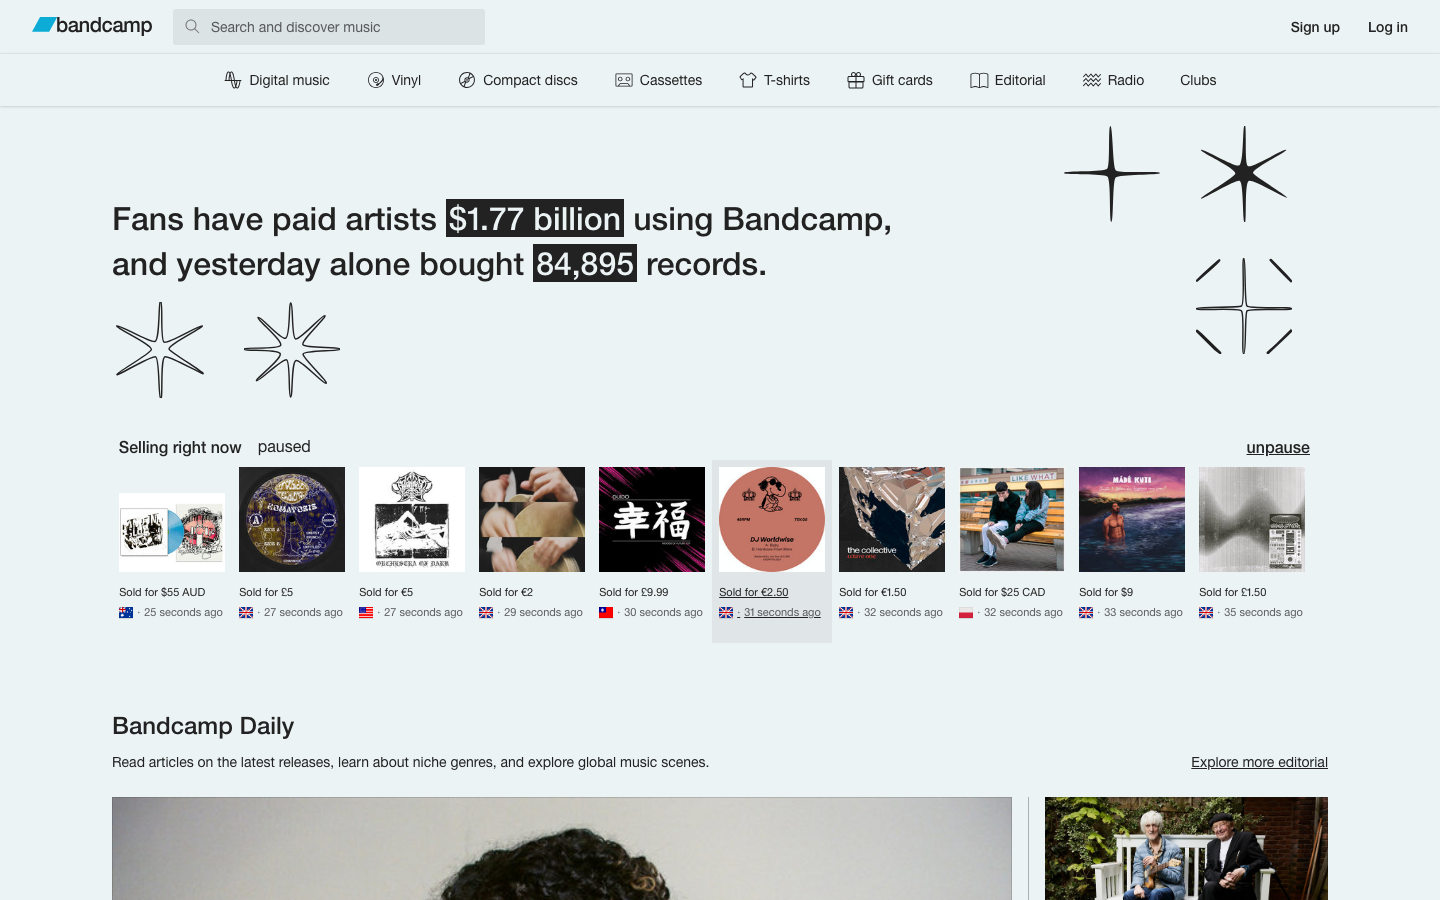The image size is (1440, 900).
Task: Open the main Bandcamp Daily feature image
Action: (x=562, y=848)
